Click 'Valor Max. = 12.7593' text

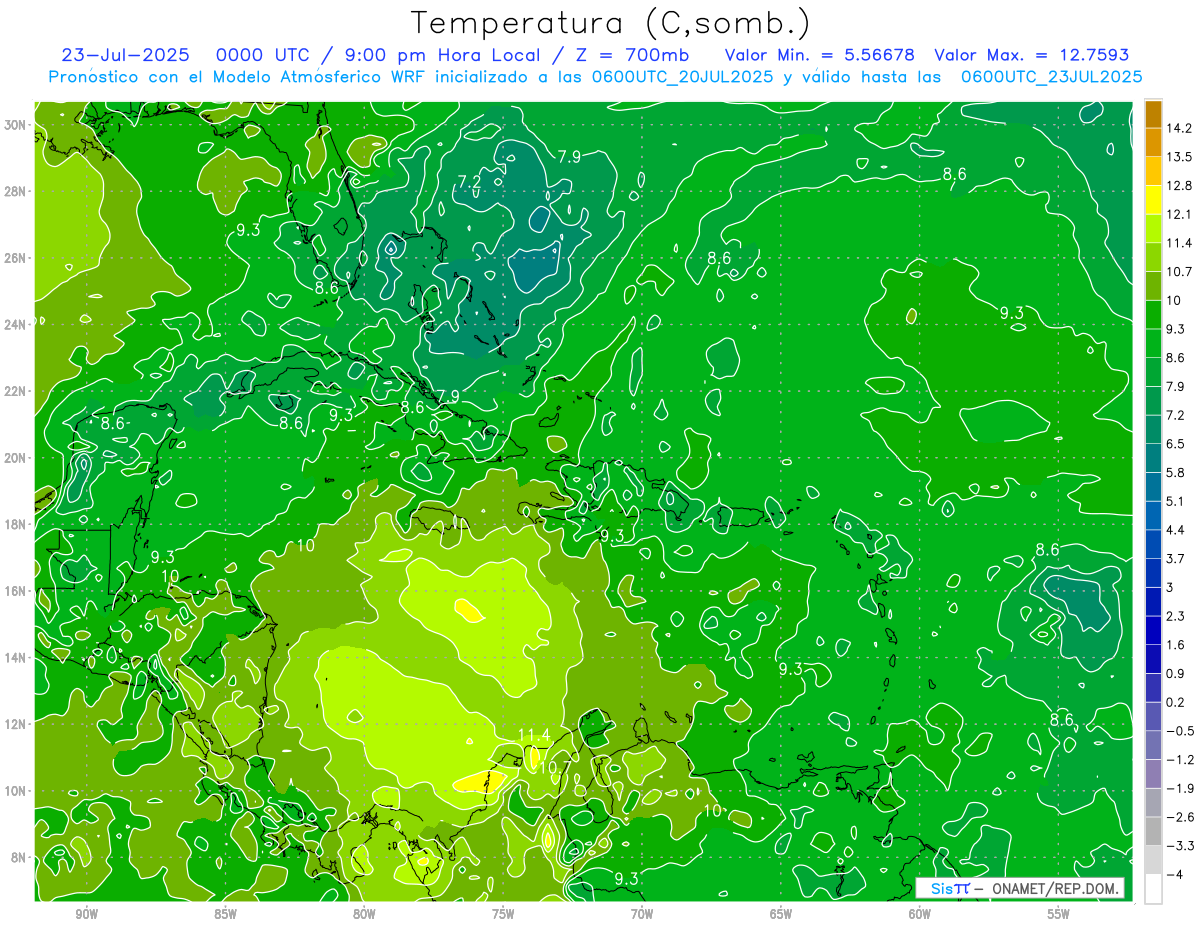1031,55
